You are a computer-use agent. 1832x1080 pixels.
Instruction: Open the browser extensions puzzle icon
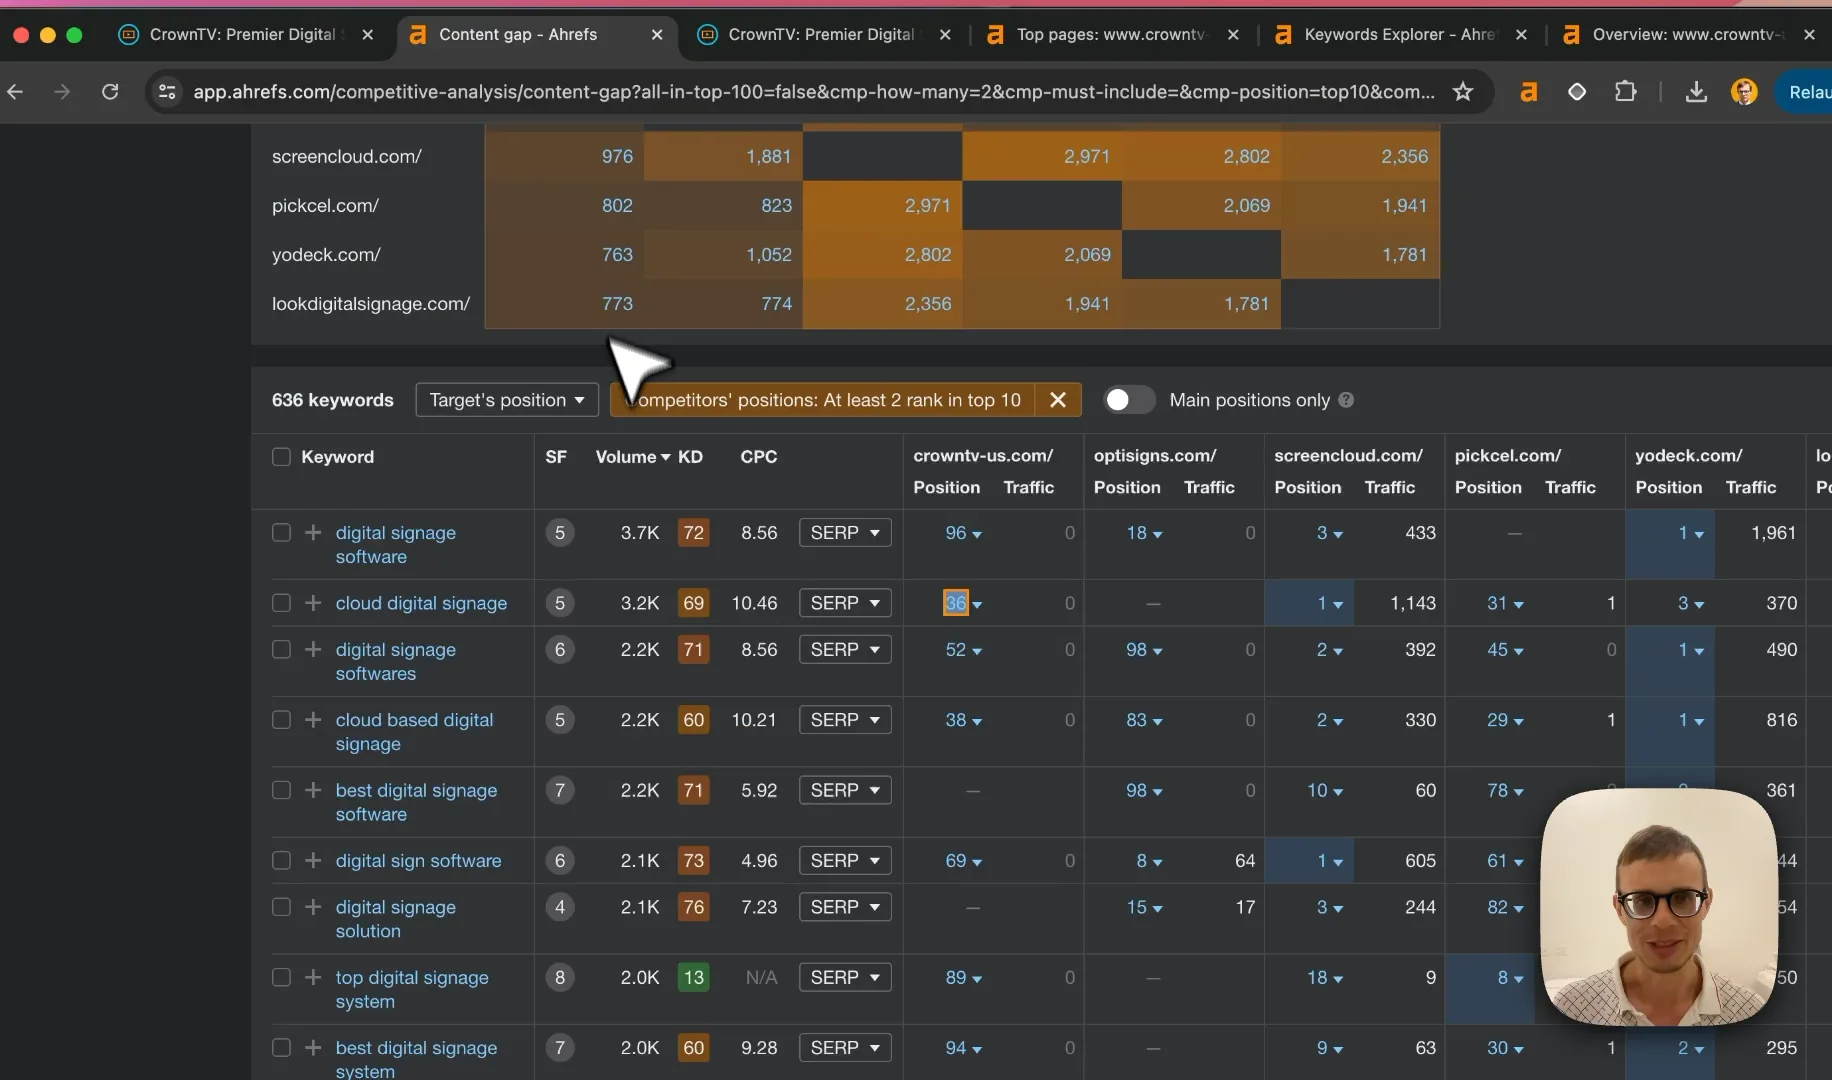[x=1626, y=92]
